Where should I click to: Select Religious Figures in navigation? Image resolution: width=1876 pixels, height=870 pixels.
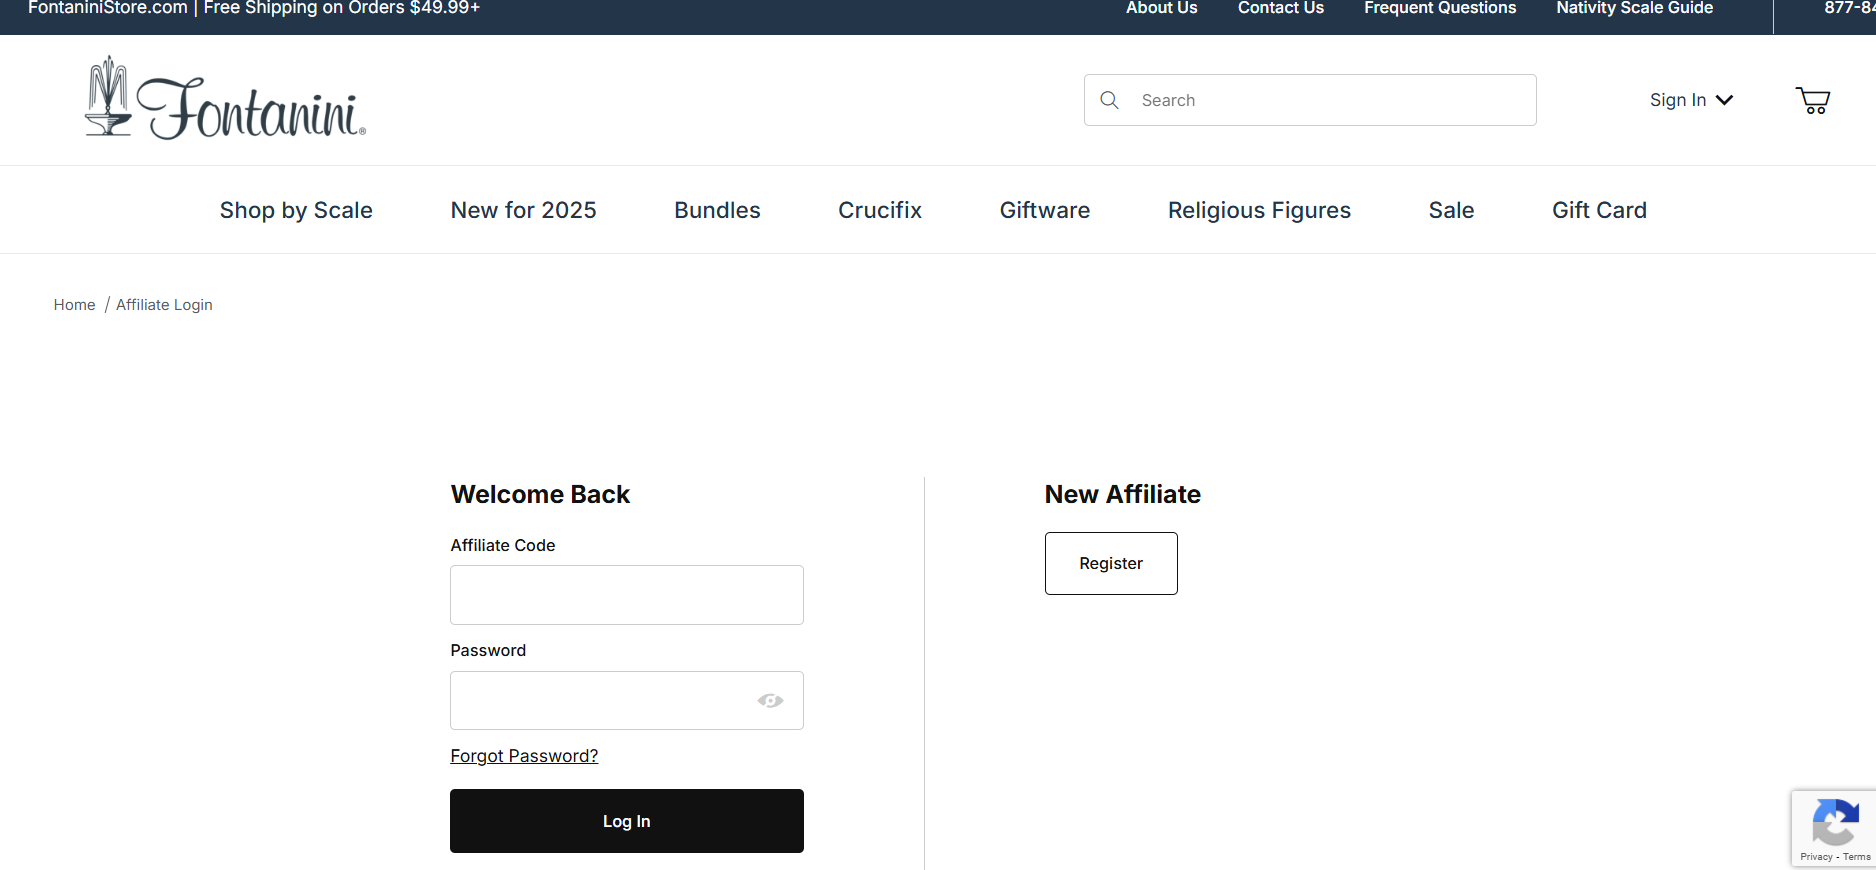1259,210
